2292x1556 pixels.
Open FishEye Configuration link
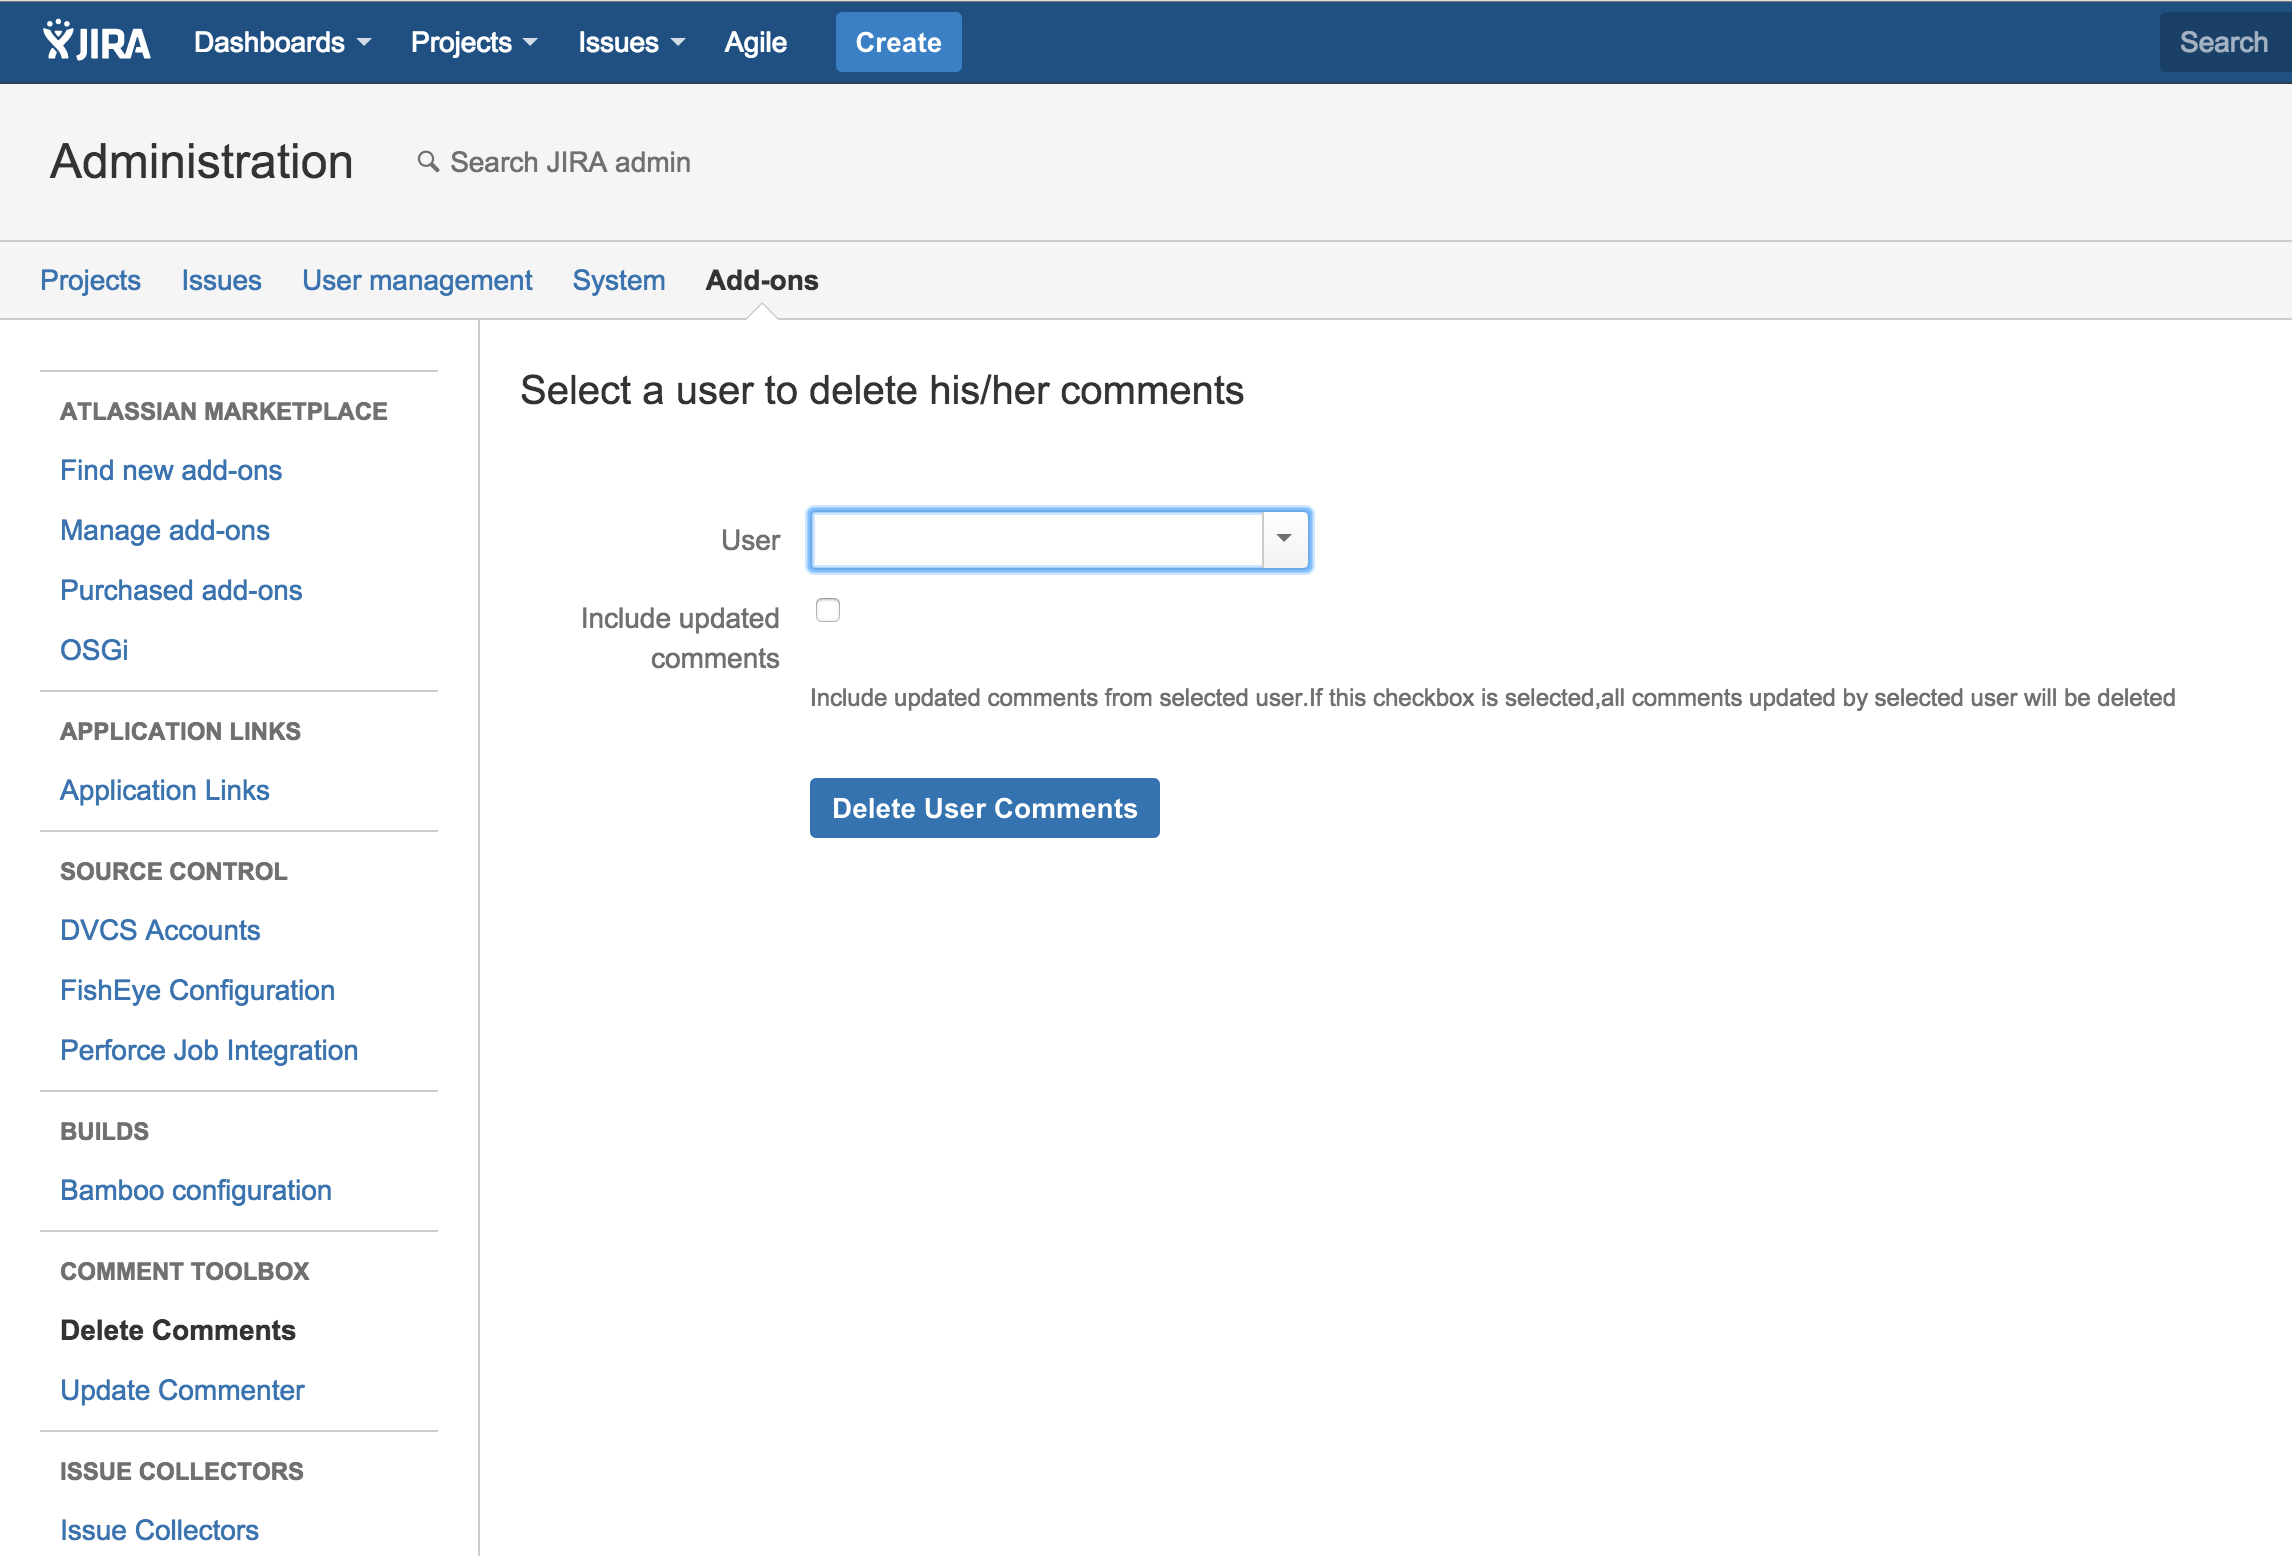(197, 990)
